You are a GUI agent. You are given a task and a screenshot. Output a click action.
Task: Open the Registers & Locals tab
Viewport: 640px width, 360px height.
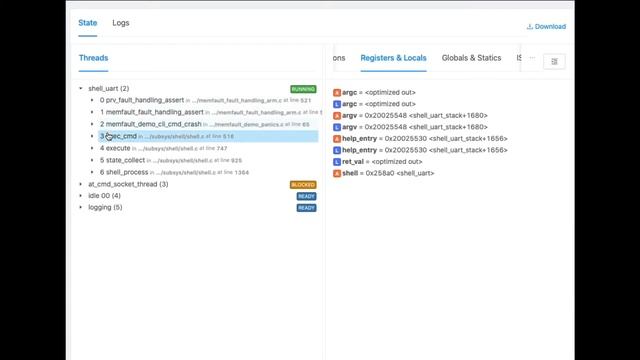(393, 58)
